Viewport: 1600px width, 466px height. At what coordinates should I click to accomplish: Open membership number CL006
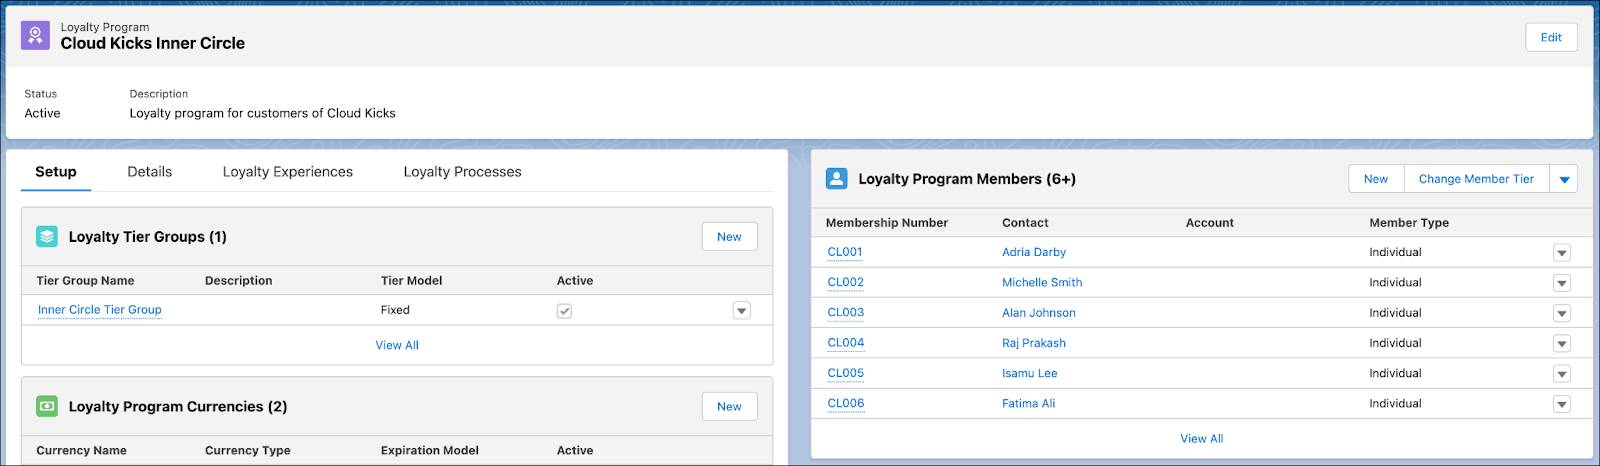click(x=846, y=403)
